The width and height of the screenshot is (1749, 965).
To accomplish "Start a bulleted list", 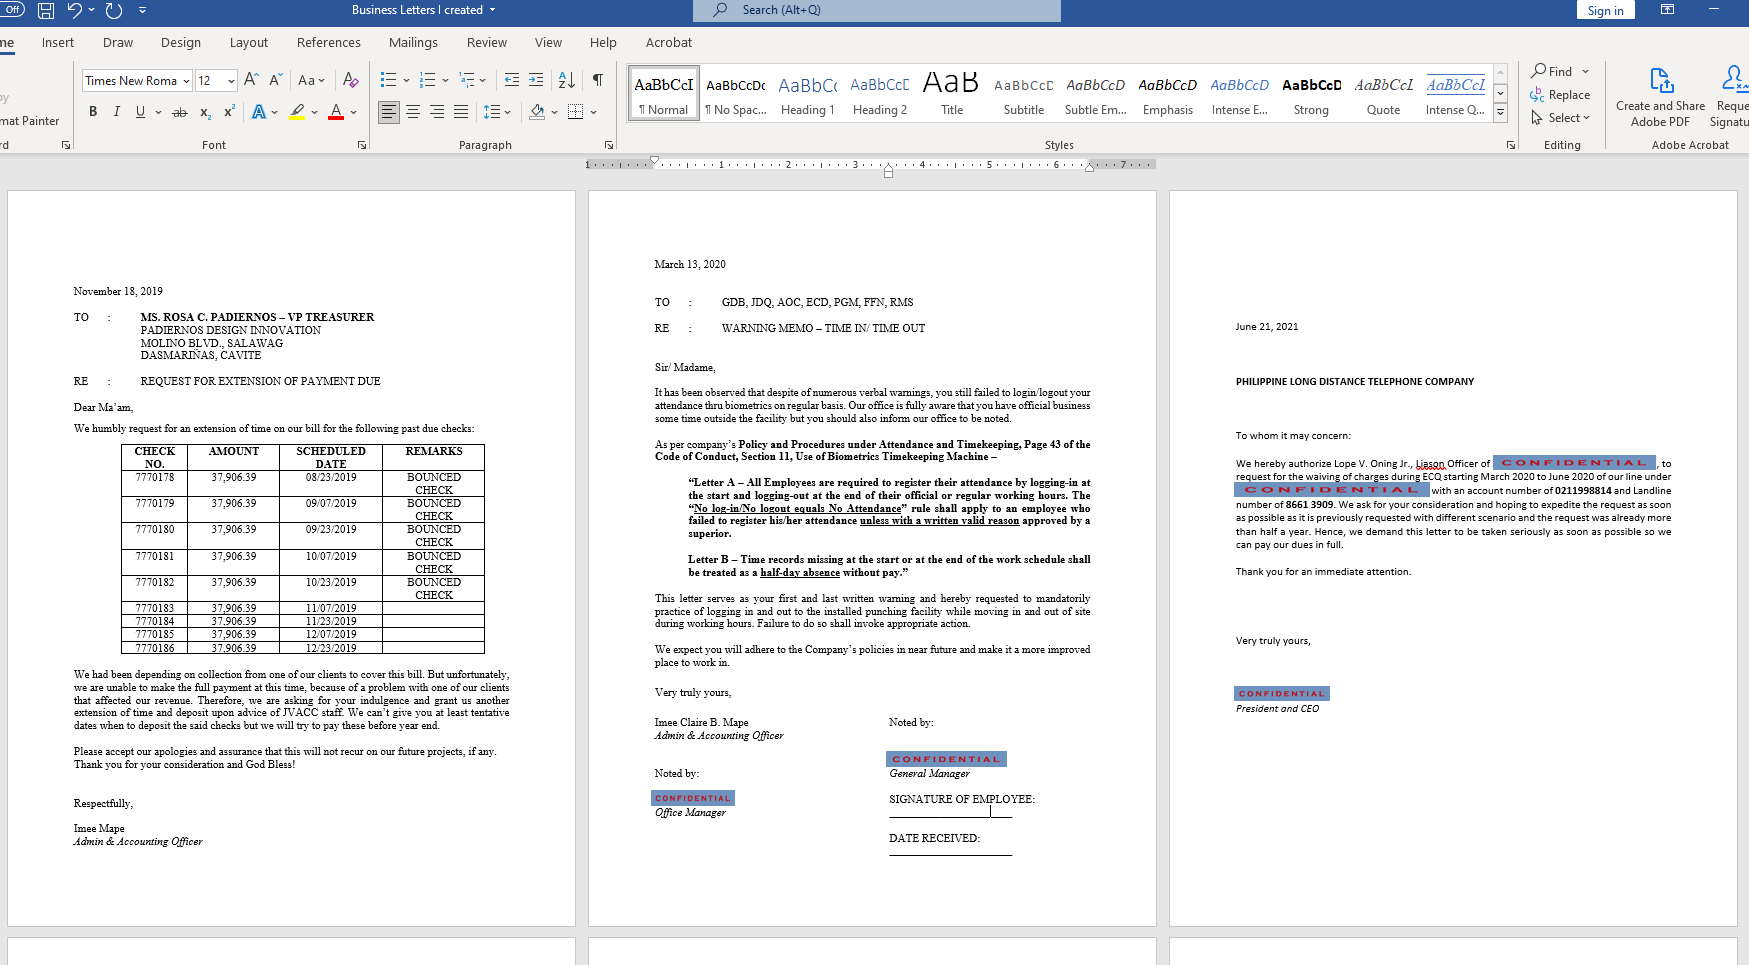I will click(389, 80).
